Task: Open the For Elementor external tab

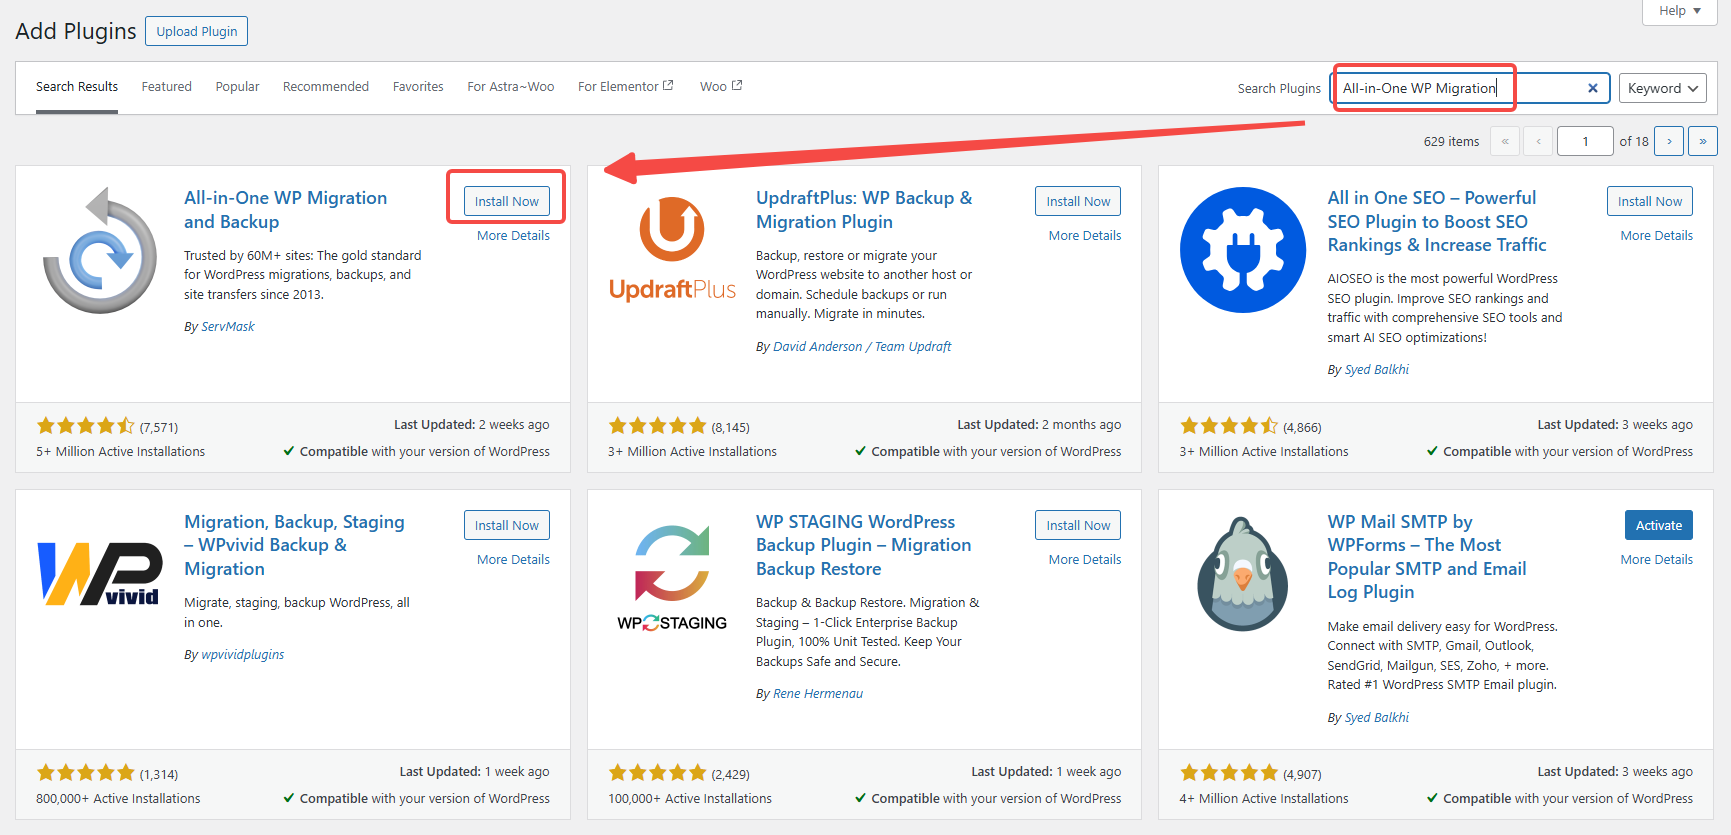Action: (x=625, y=87)
